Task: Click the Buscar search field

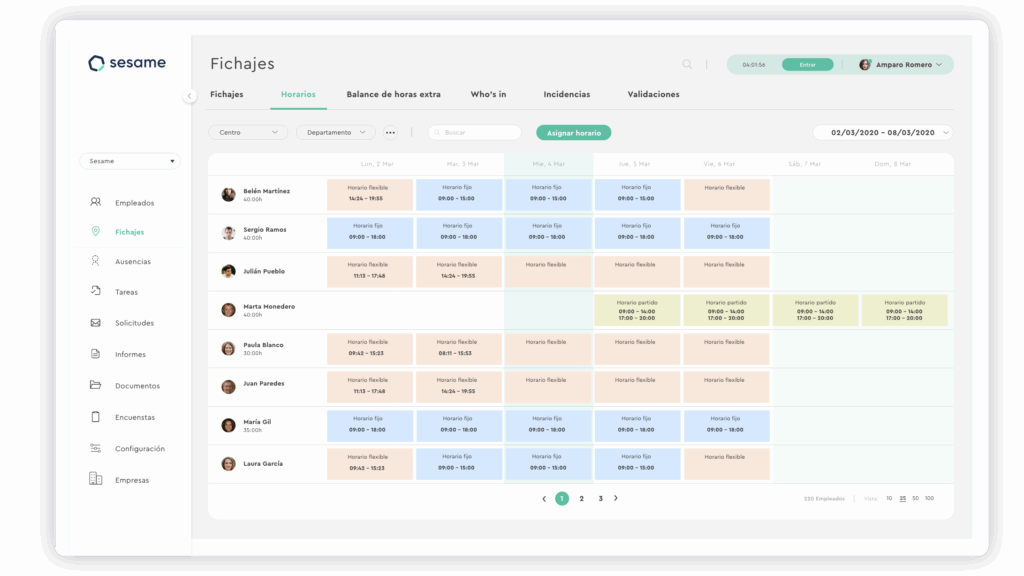Action: (x=475, y=132)
